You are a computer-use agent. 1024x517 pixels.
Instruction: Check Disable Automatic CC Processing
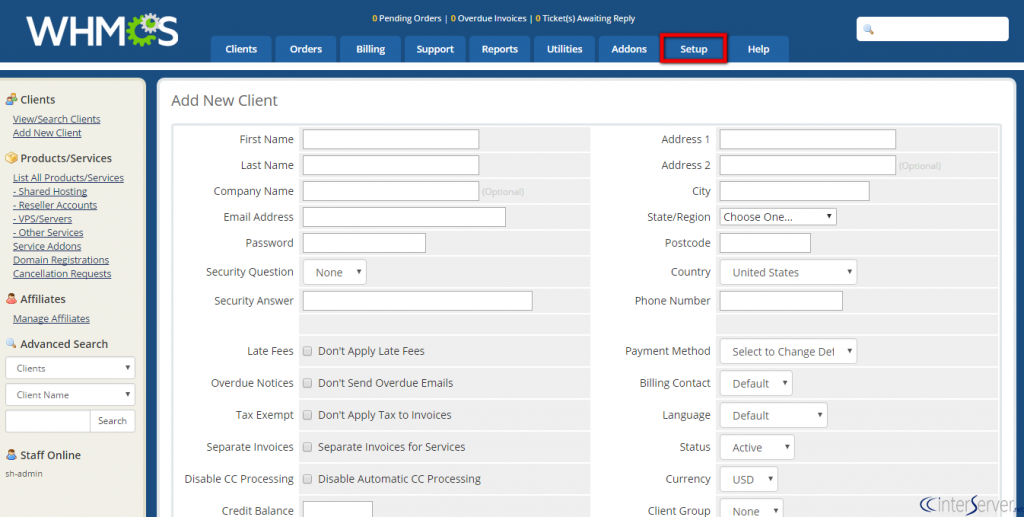point(308,479)
